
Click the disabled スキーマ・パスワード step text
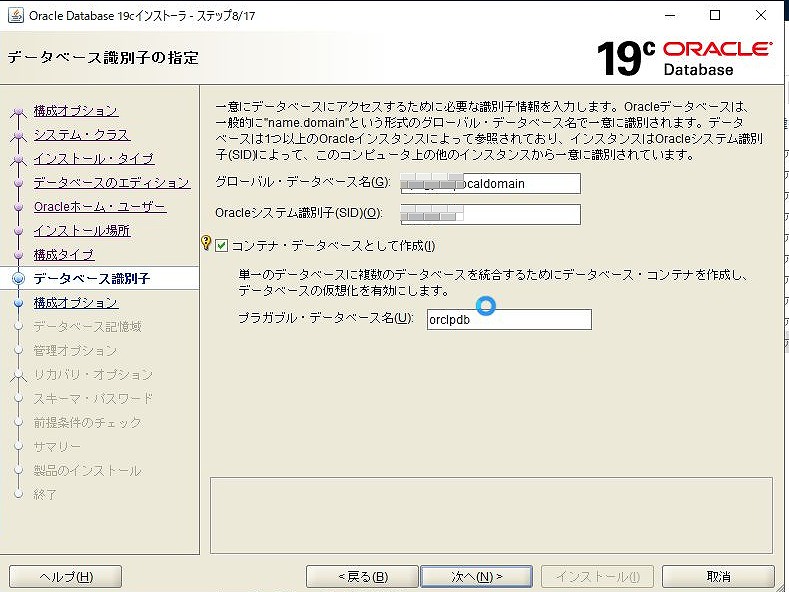[93, 399]
